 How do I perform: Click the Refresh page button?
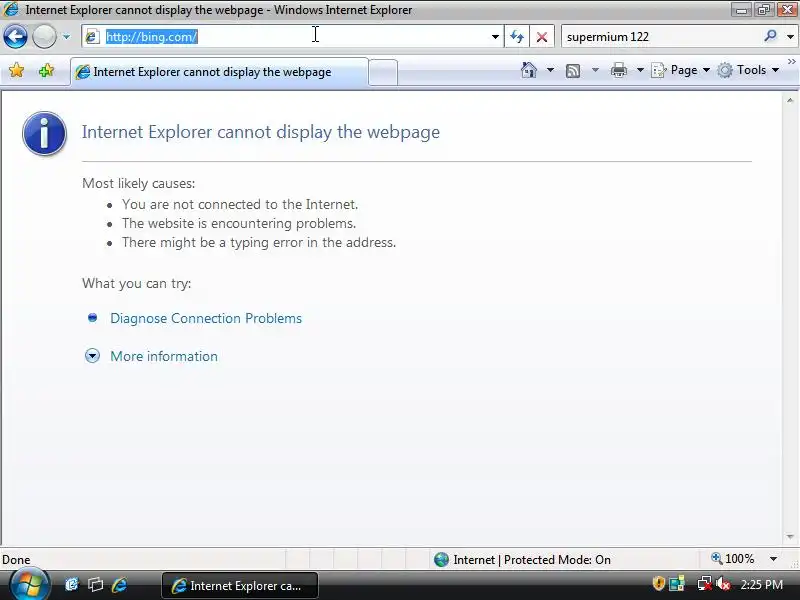(x=517, y=37)
